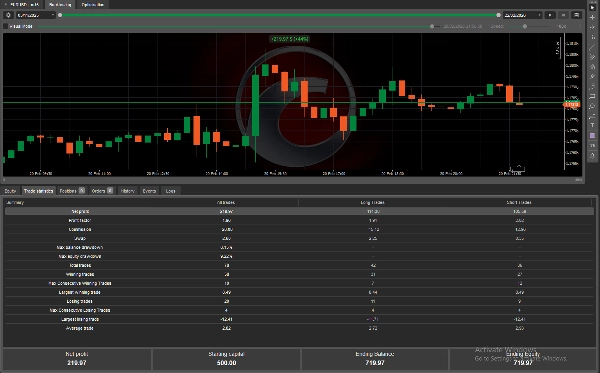This screenshot has height=373, width=600.
Task: Select the Largest winning trade row label
Action: coord(80,292)
